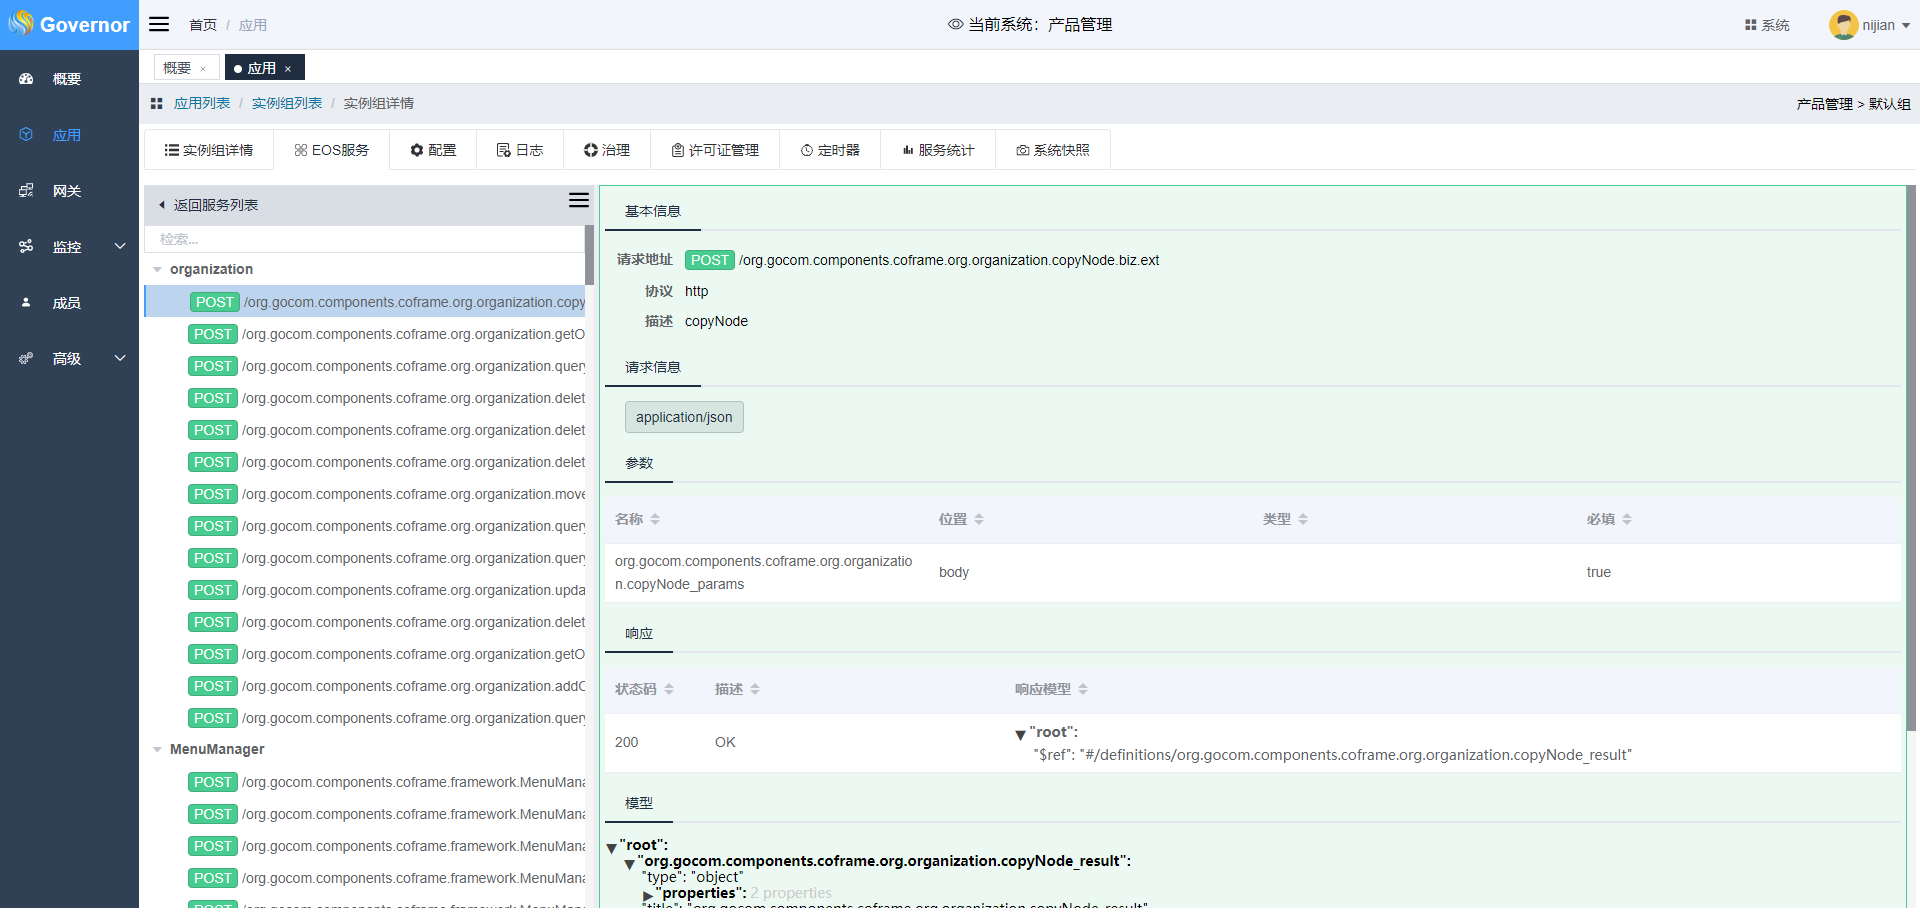Click the hamburger menu icon beside Governor logo
This screenshot has width=1920, height=908.
[159, 24]
